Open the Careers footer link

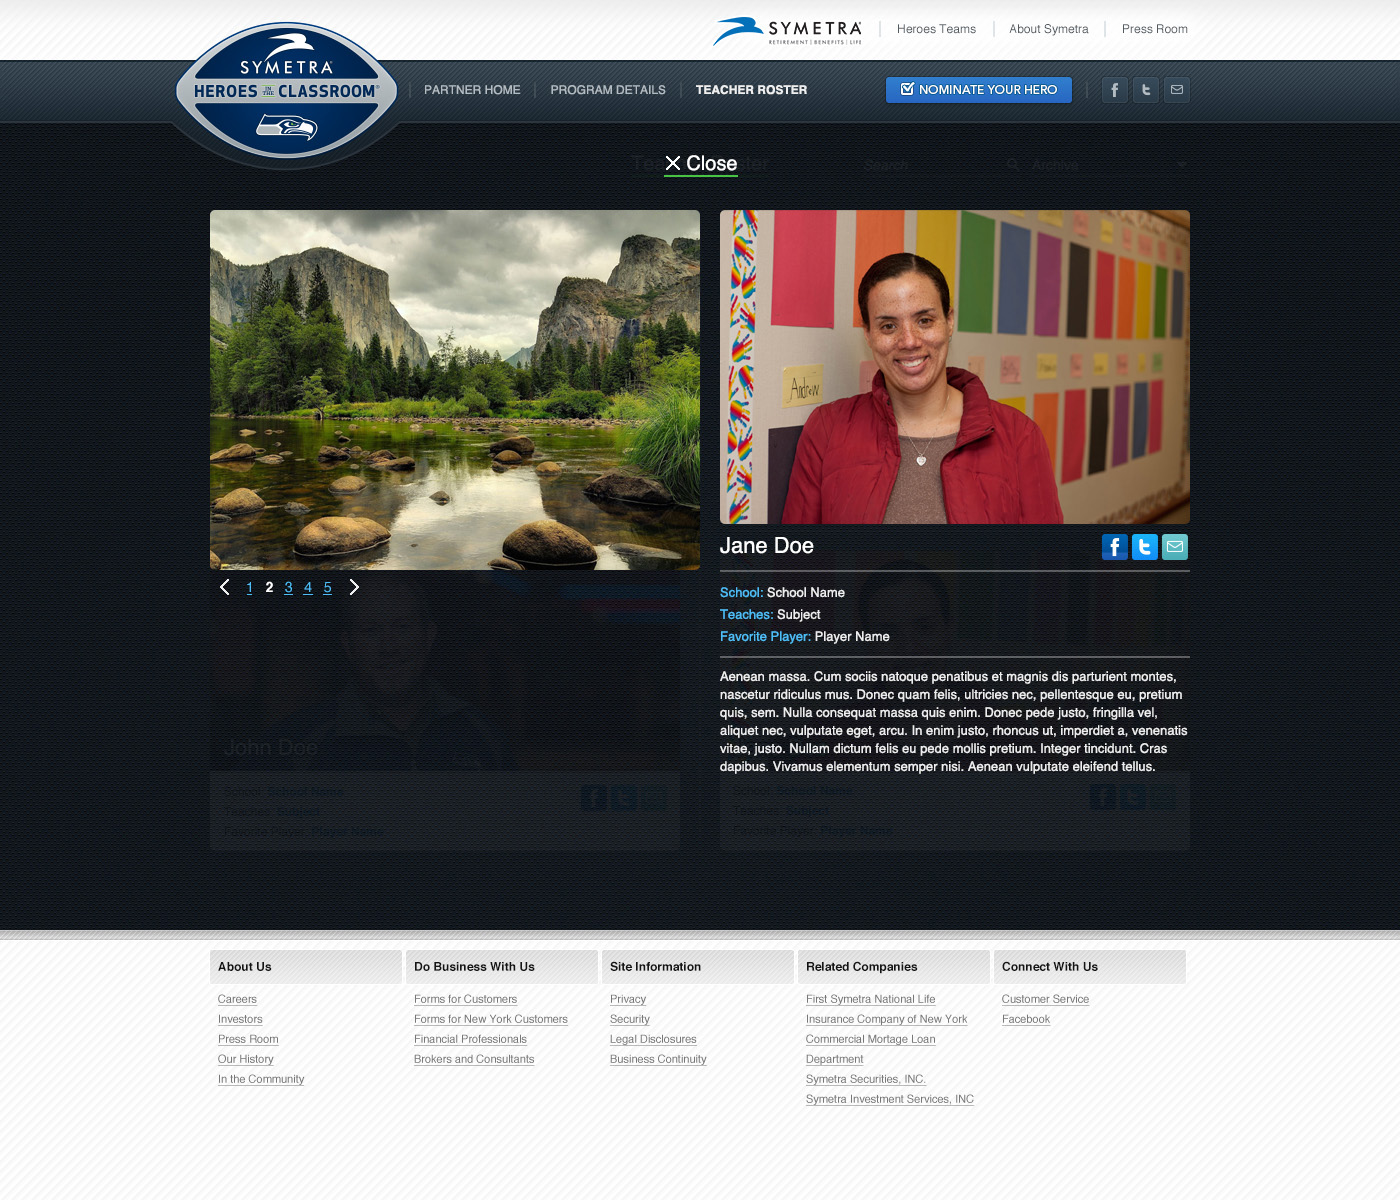pos(237,999)
